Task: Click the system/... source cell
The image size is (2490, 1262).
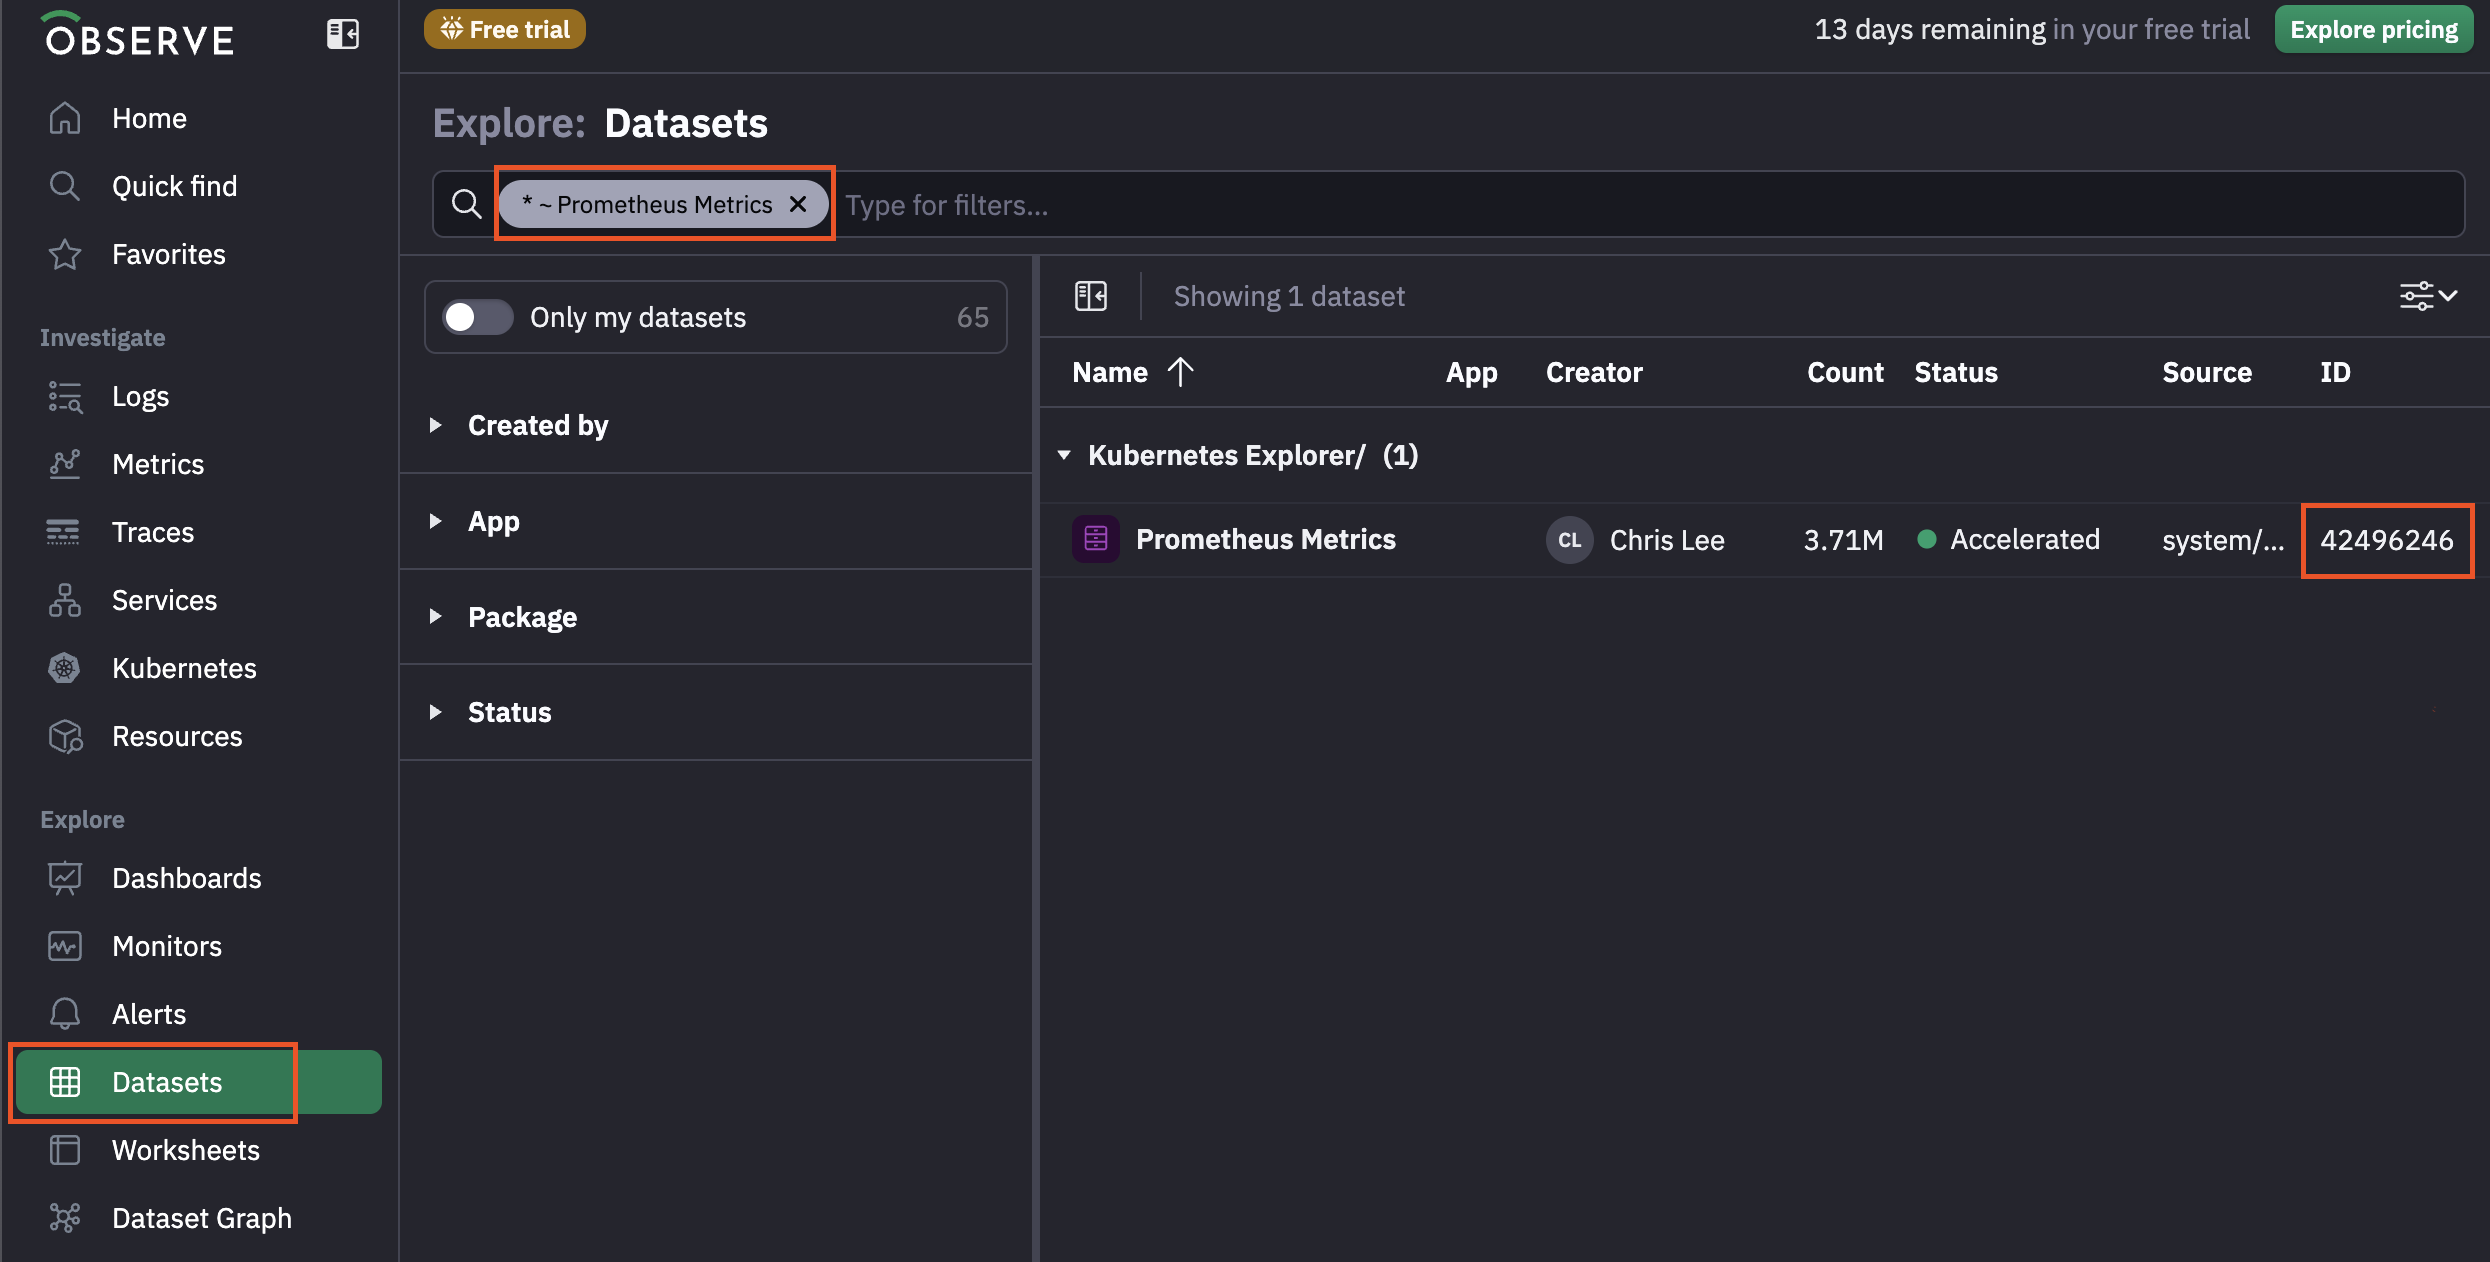Action: [x=2223, y=540]
